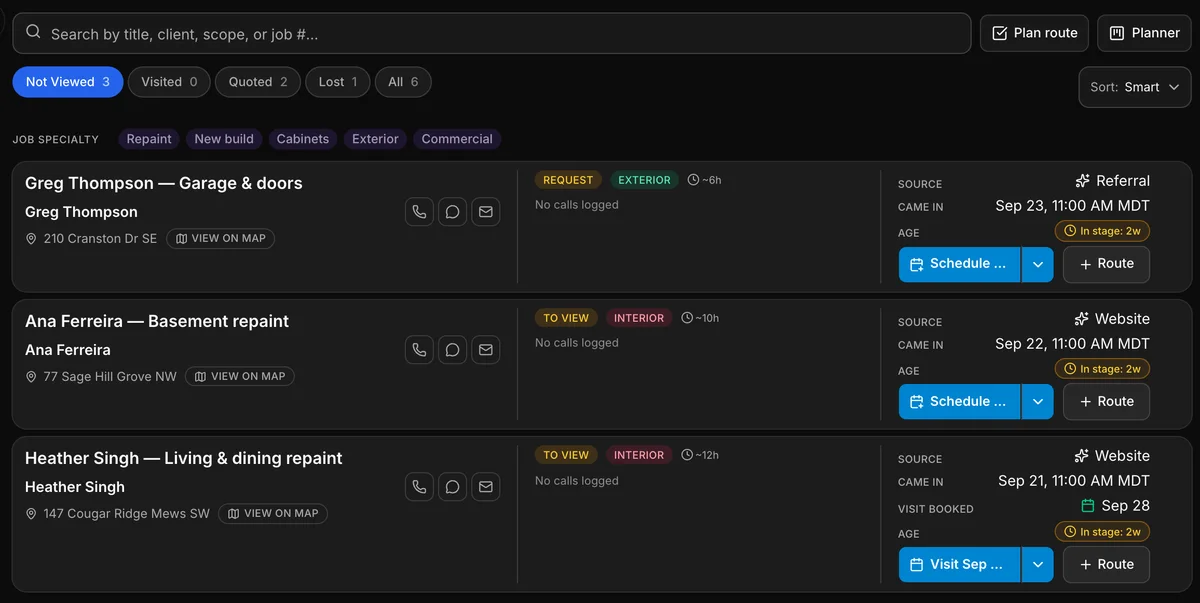Open Heather Singh's Visit Sep button
The width and height of the screenshot is (1200, 603).
[959, 564]
